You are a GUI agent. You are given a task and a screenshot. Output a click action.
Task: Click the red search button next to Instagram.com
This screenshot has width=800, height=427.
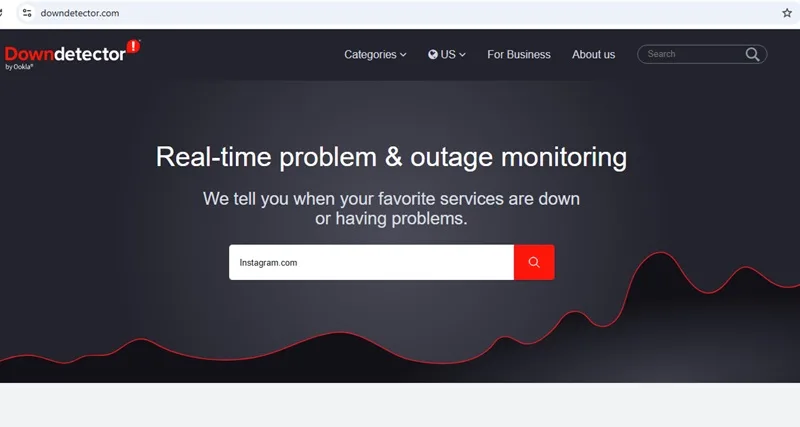point(534,262)
